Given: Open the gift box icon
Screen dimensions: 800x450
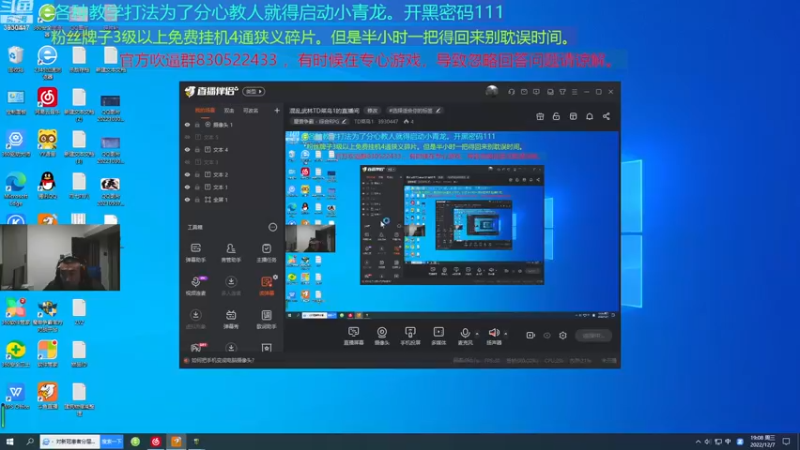Looking at the screenshot, I should pos(540,116).
